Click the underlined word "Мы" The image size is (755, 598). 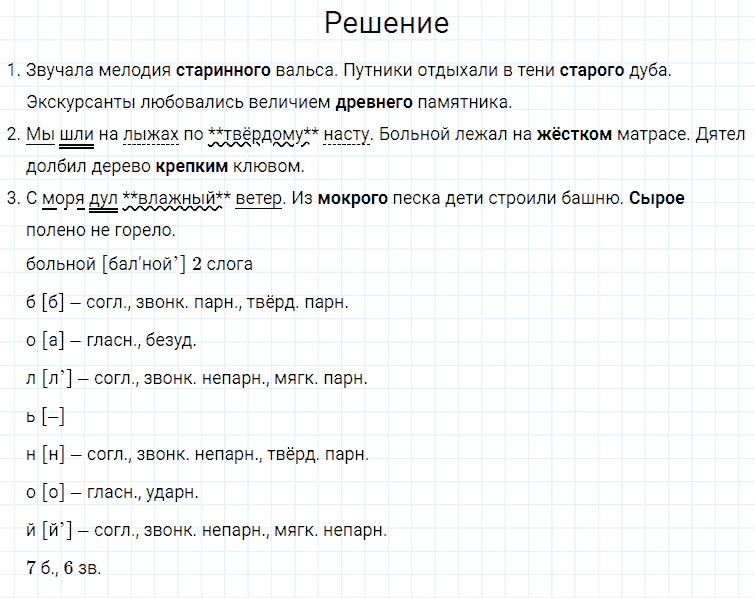(x=40, y=134)
